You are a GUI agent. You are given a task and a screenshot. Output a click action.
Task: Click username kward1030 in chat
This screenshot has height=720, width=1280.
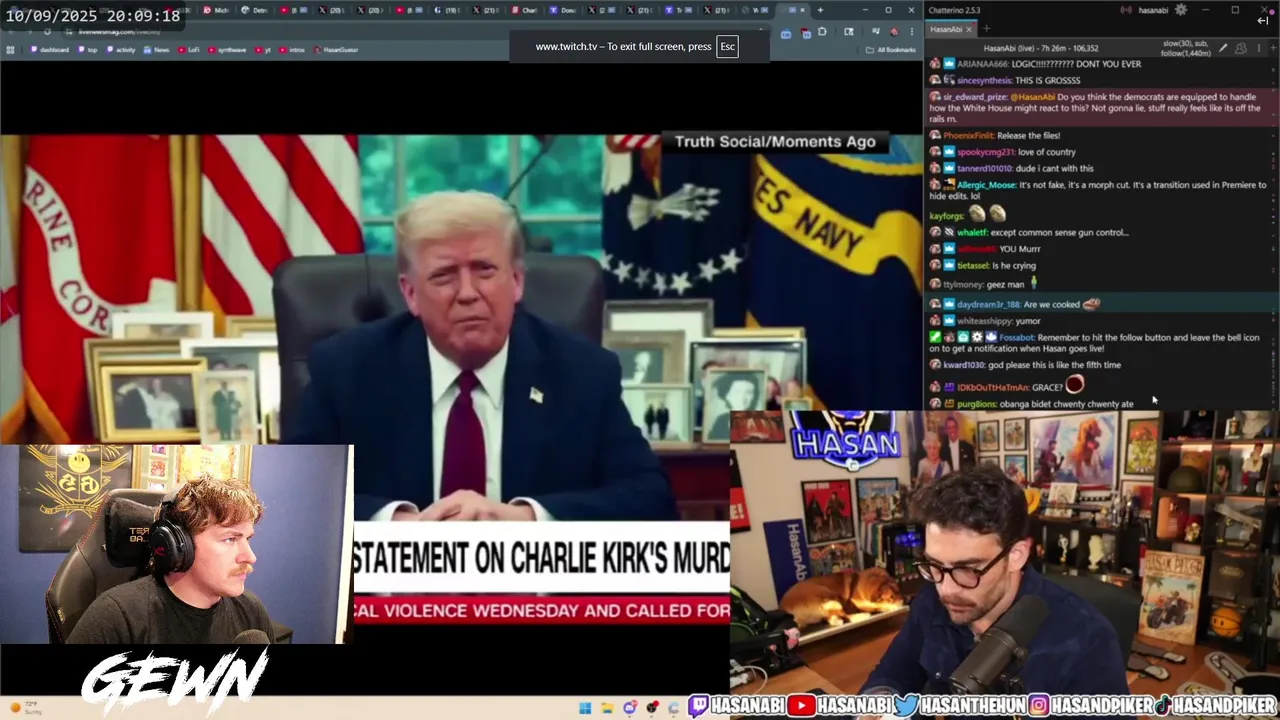pos(964,365)
